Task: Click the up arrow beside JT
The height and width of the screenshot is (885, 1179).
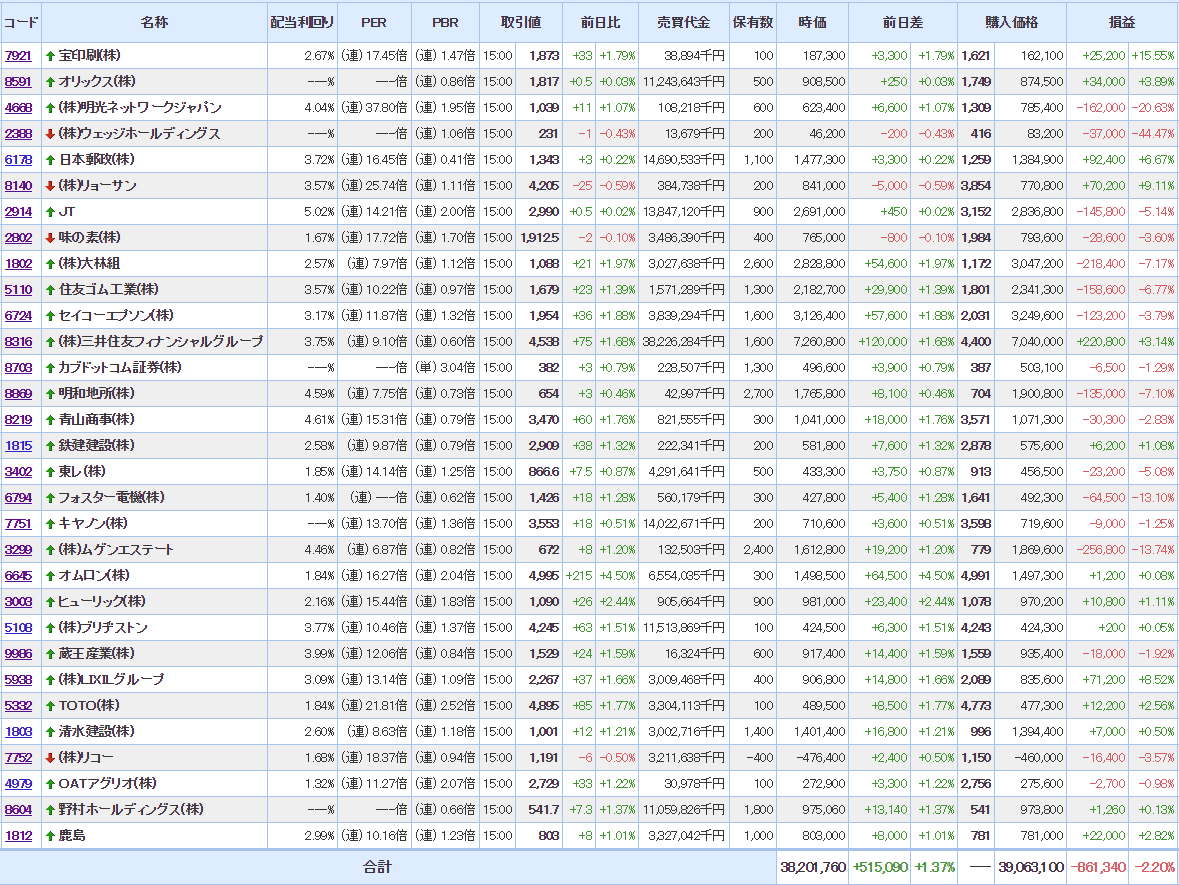Action: pos(50,211)
